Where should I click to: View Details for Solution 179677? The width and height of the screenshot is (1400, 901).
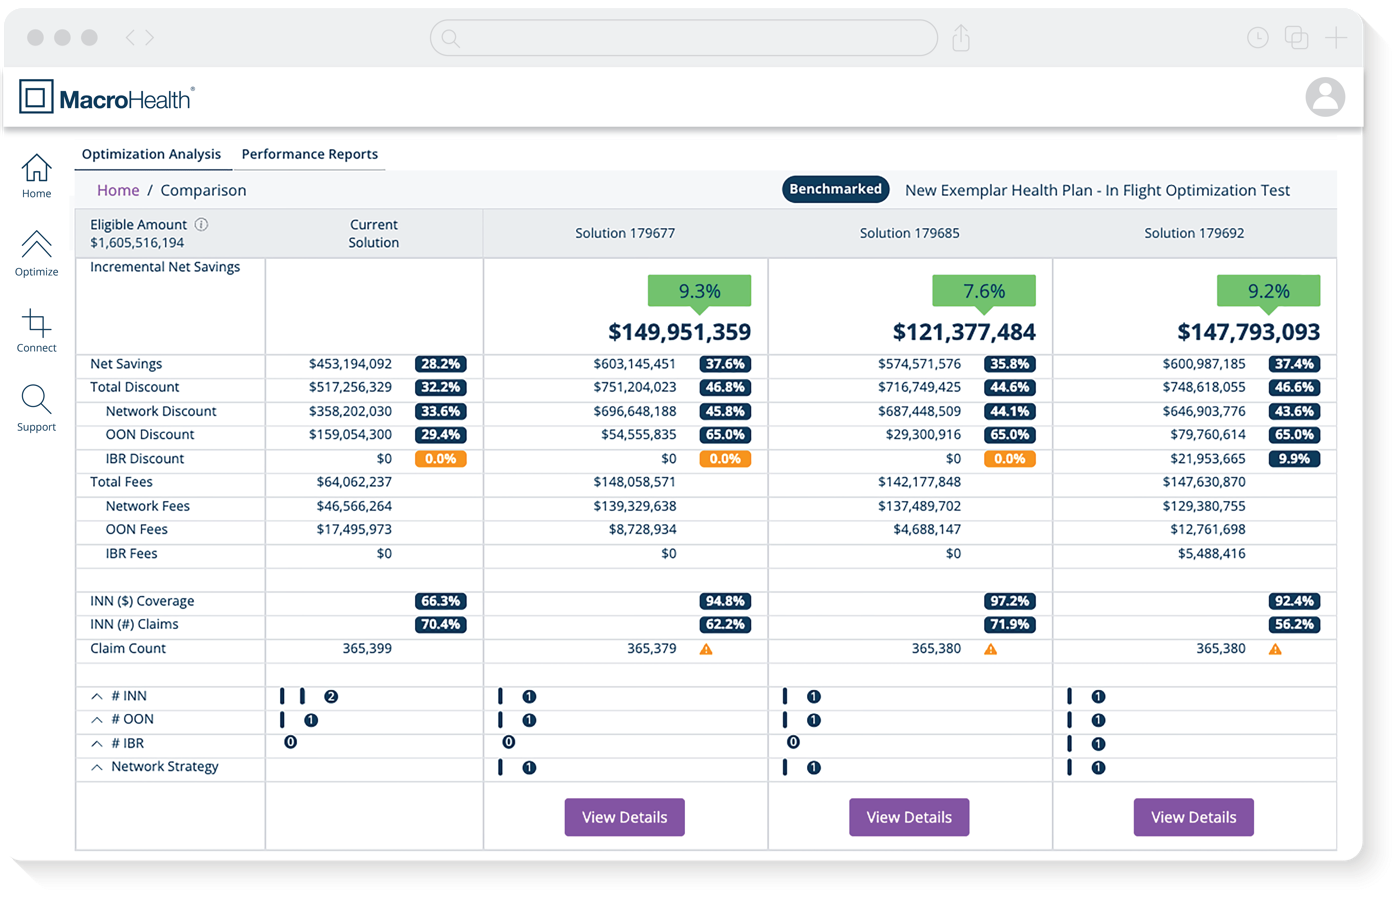coord(624,817)
